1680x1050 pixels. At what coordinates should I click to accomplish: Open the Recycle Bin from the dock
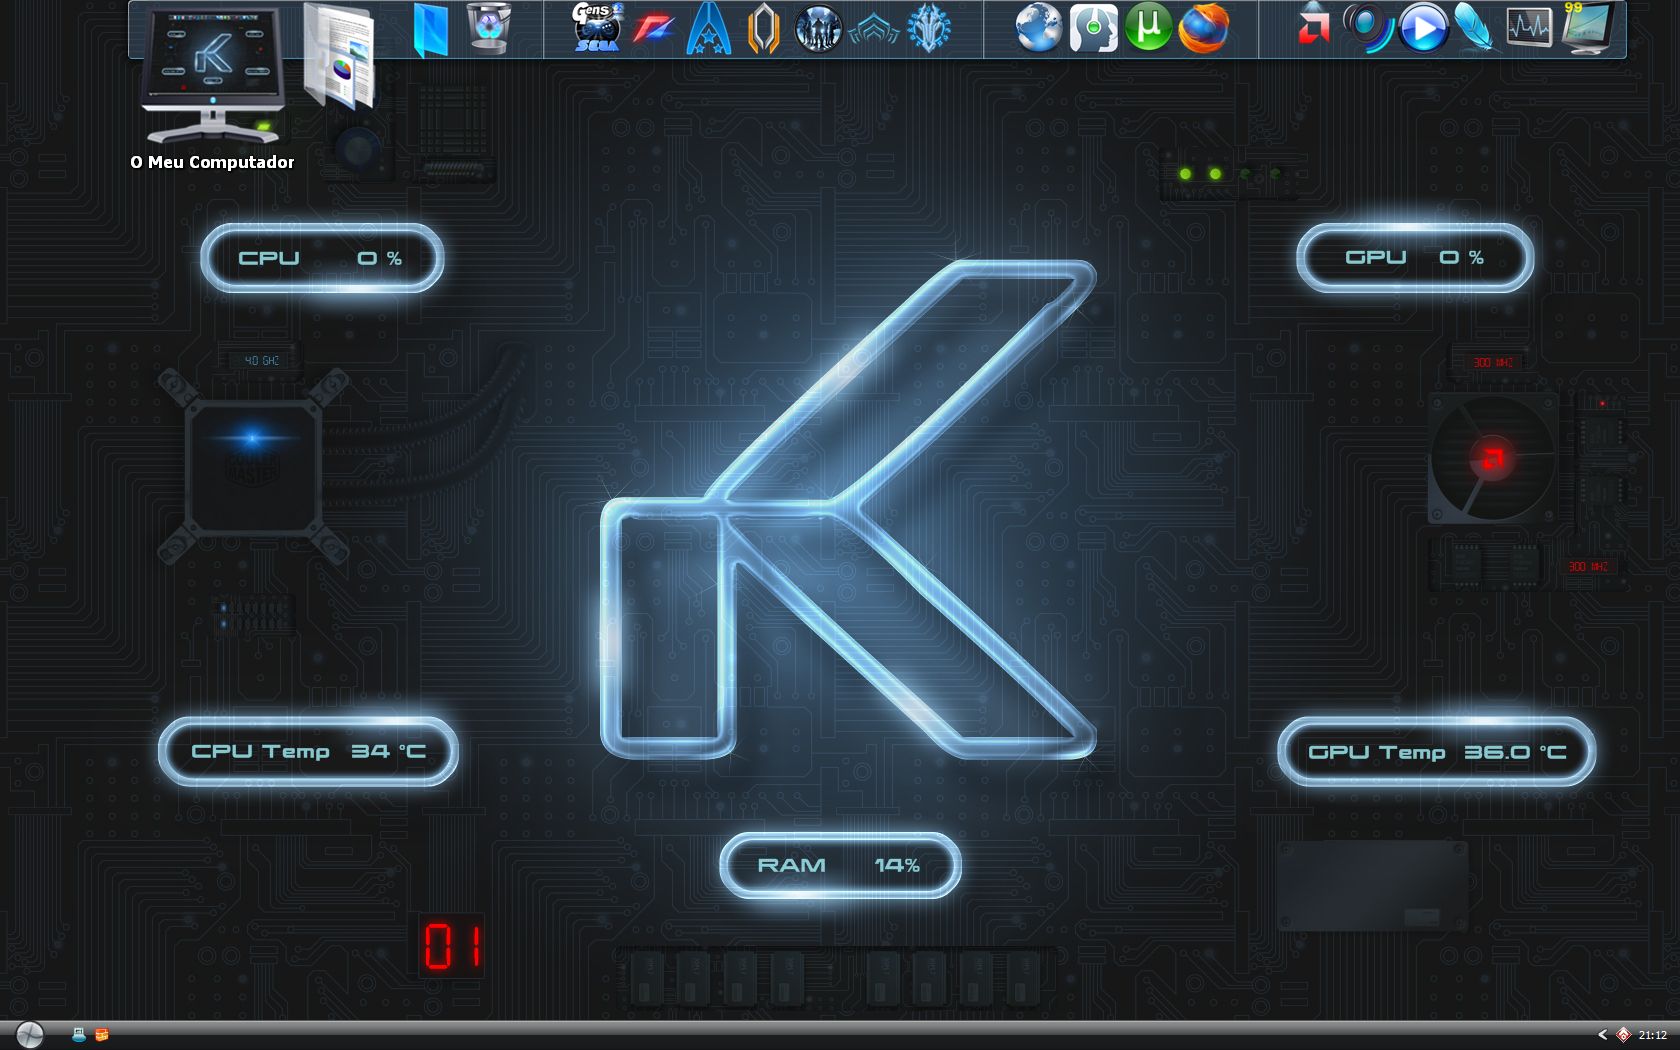(487, 29)
